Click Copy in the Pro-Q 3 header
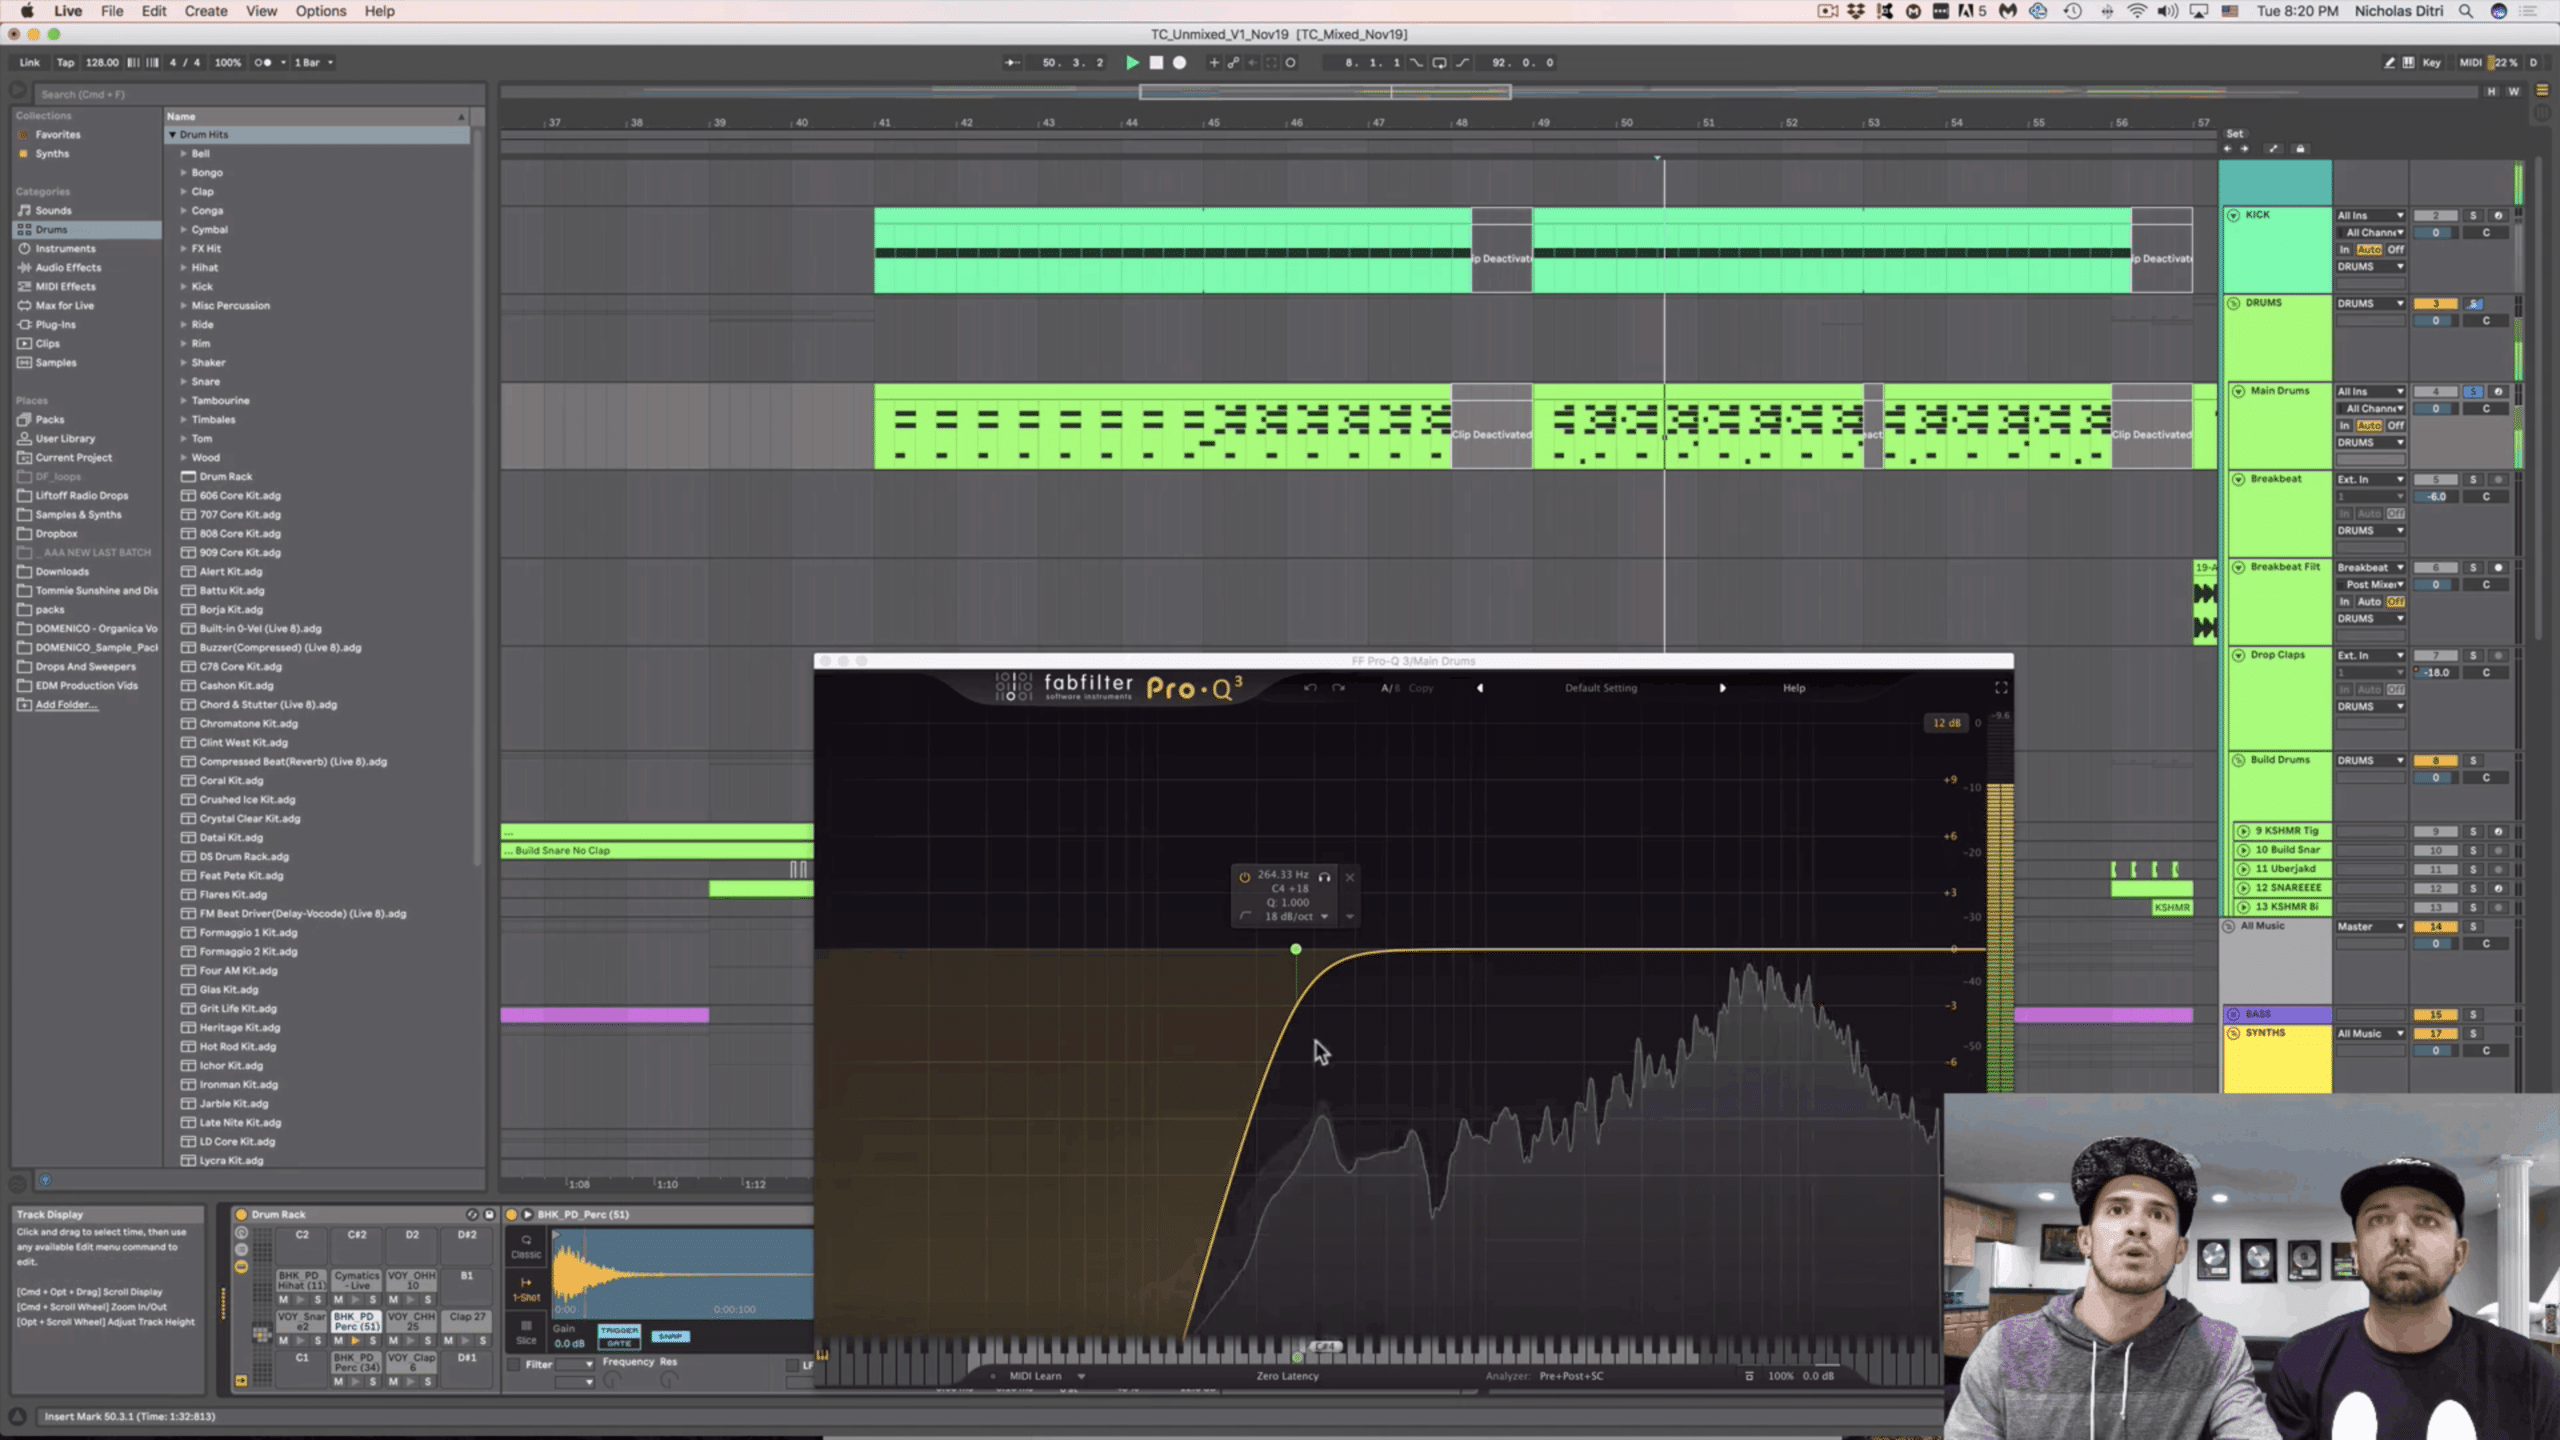This screenshot has width=2560, height=1440. (x=1421, y=688)
